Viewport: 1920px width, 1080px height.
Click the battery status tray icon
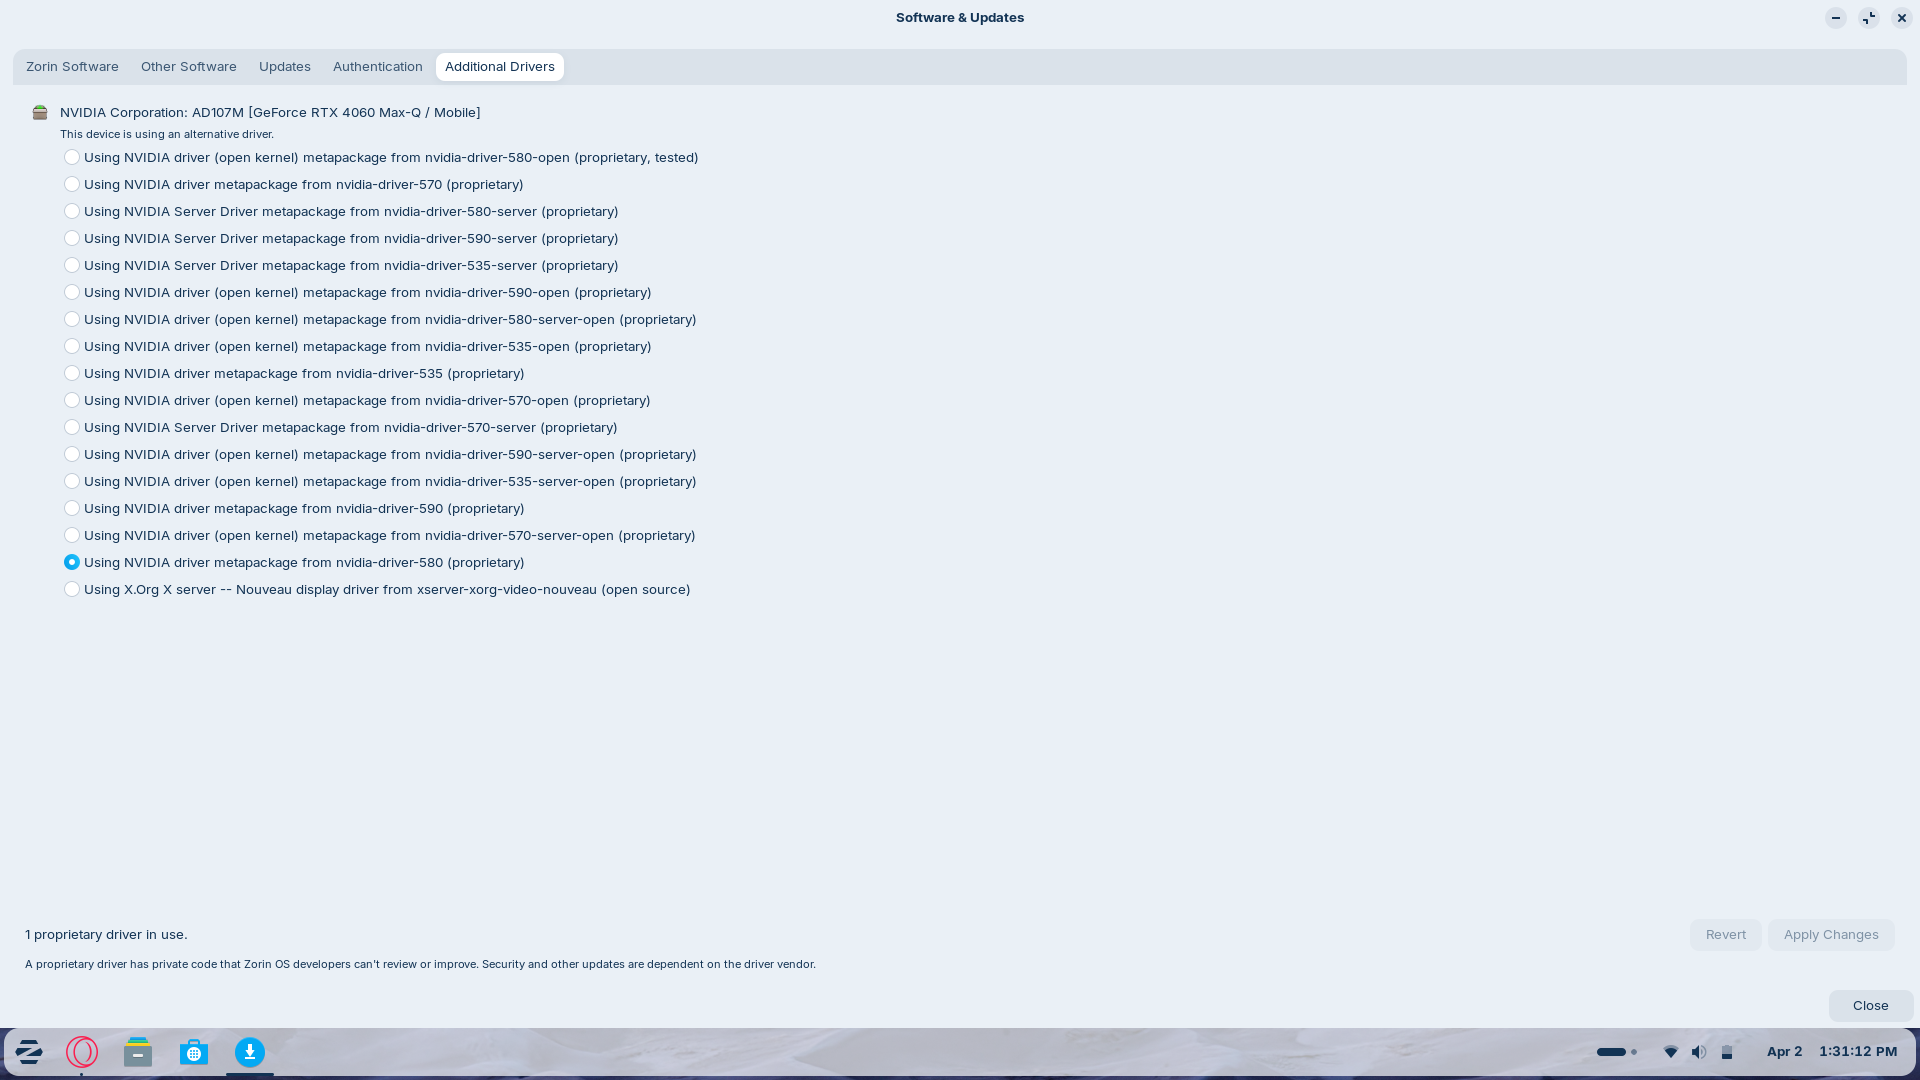coord(1727,1052)
